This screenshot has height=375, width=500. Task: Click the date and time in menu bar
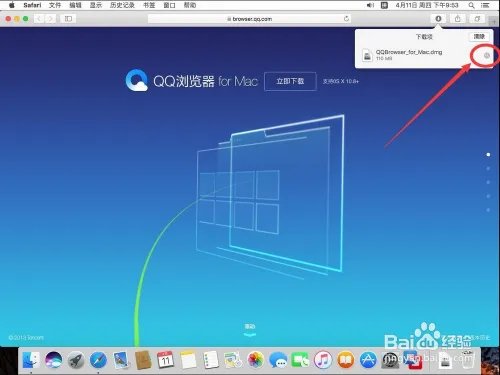tap(427, 5)
